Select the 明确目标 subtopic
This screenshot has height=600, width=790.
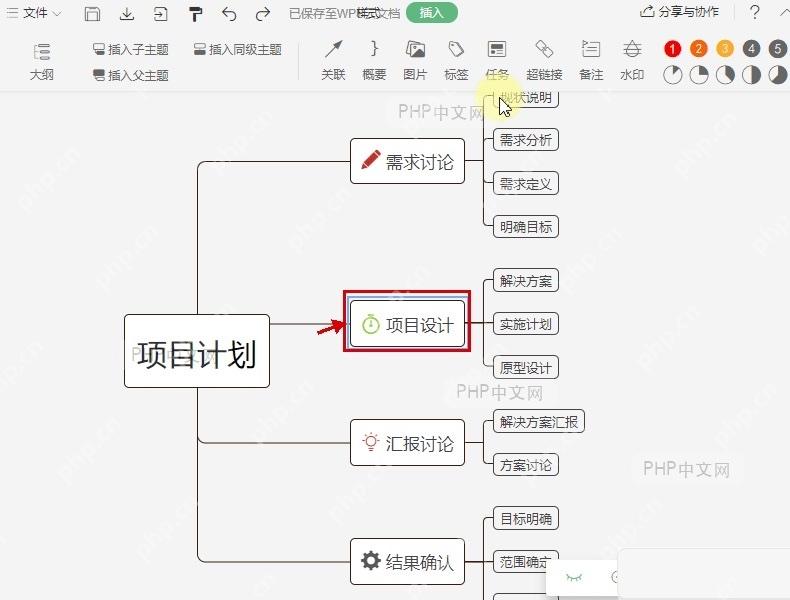pyautogui.click(x=525, y=227)
